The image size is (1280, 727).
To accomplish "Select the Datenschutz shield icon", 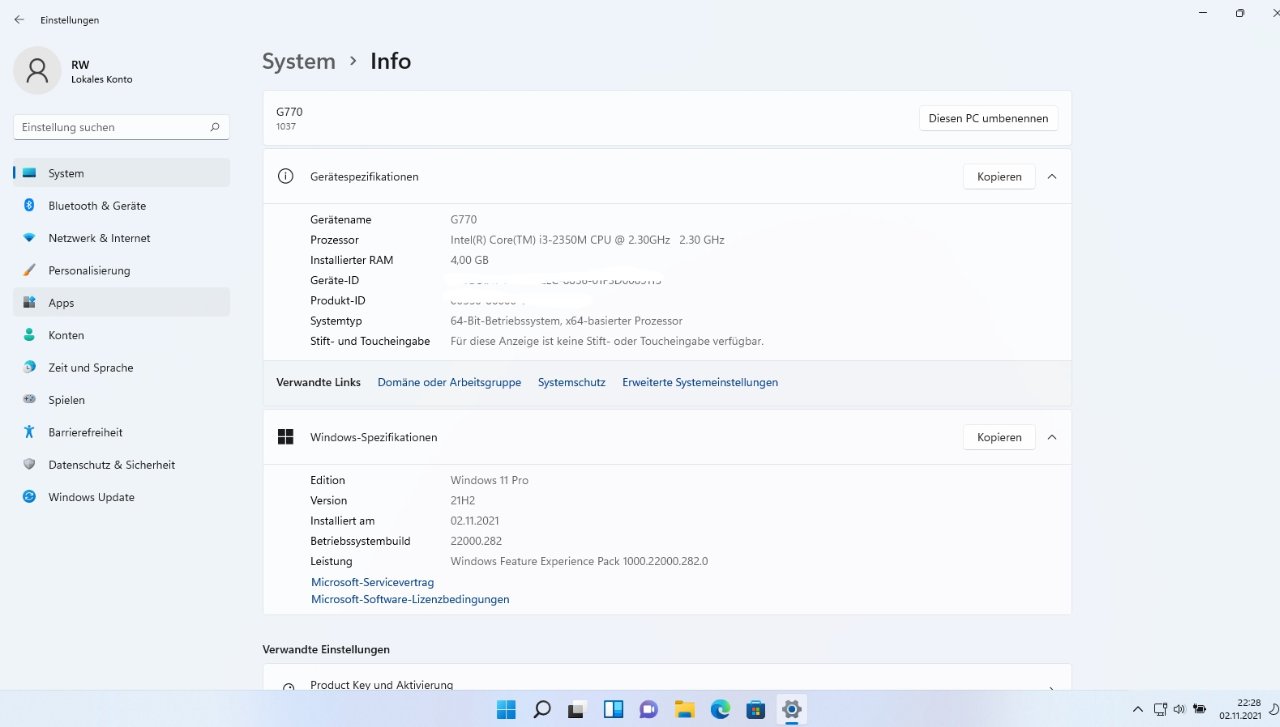I will tap(29, 464).
